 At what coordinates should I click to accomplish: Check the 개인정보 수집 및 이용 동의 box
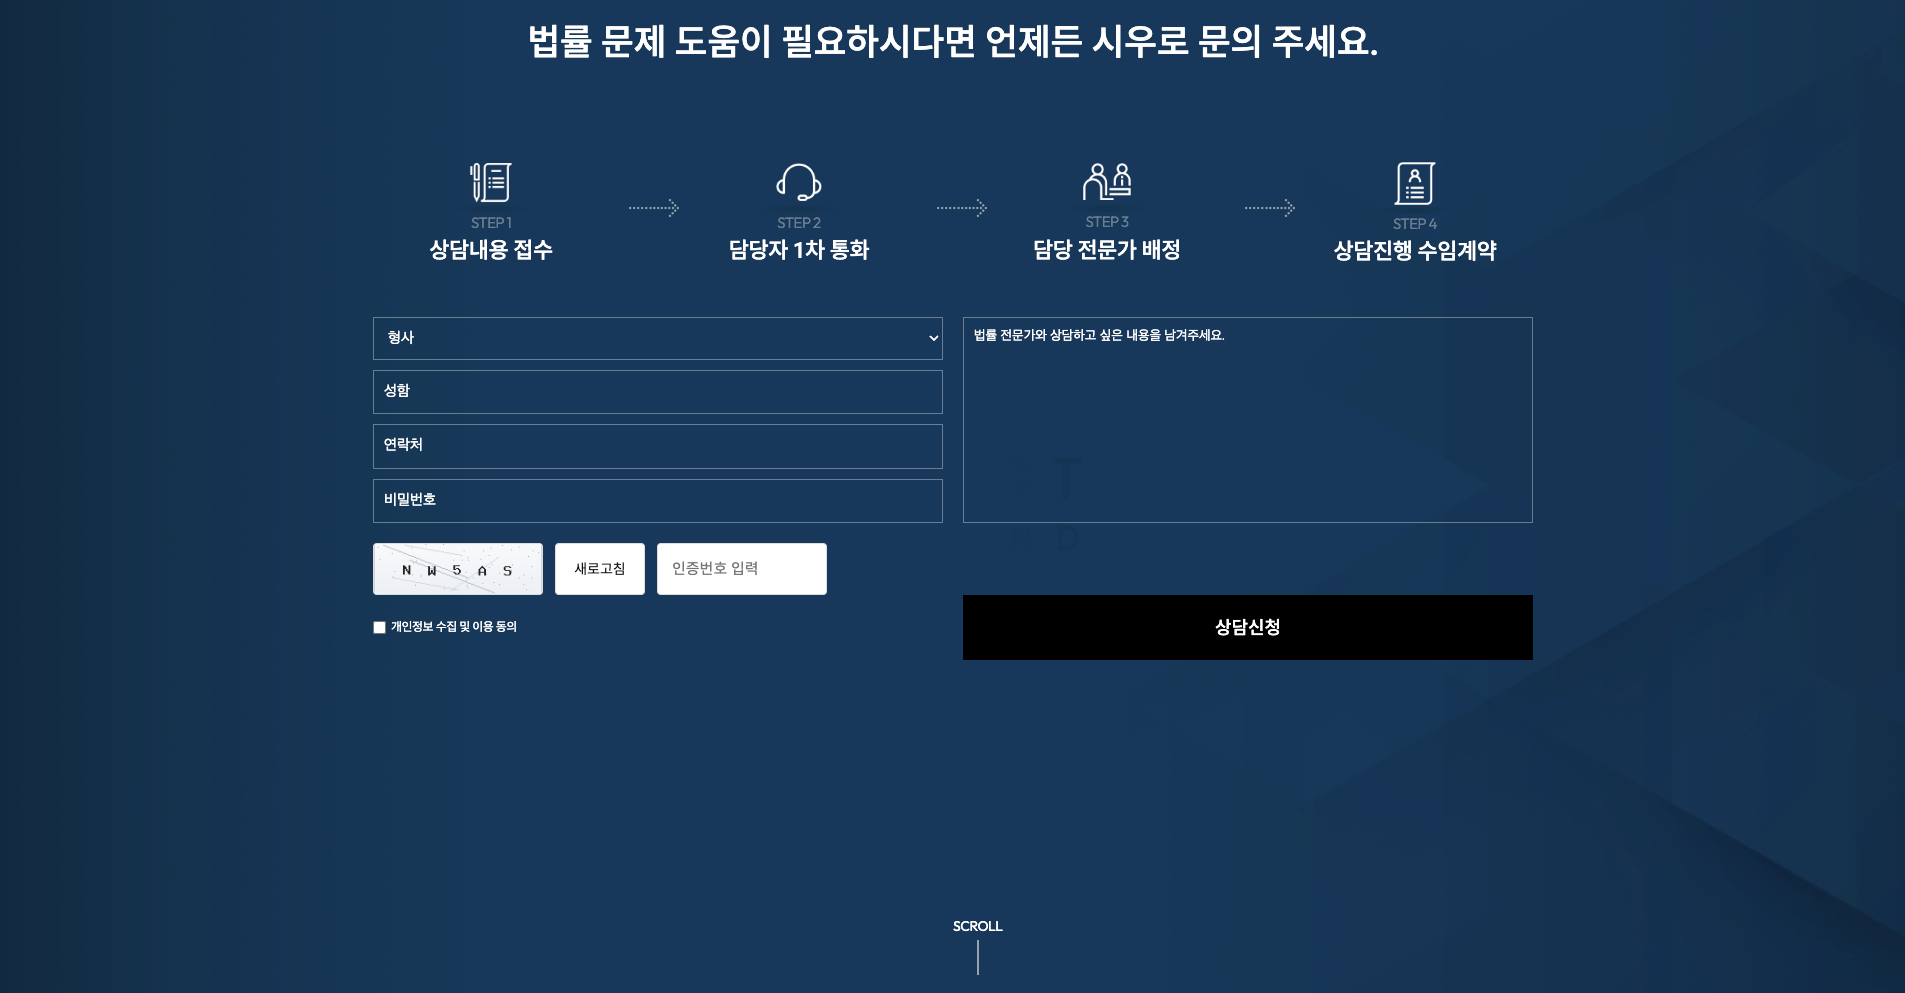point(379,627)
